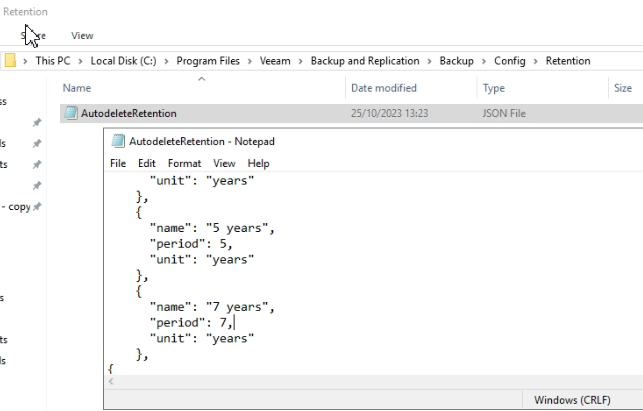The image size is (643, 411).
Task: Open the Edit menu in Notepad
Action: click(x=147, y=163)
